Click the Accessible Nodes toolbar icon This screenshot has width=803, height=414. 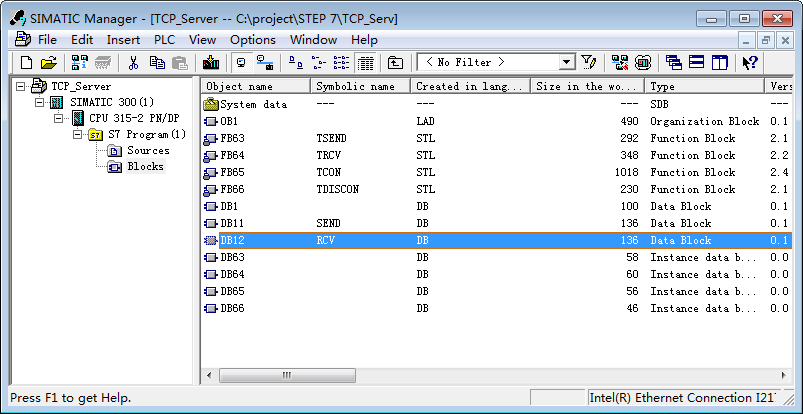(79, 63)
